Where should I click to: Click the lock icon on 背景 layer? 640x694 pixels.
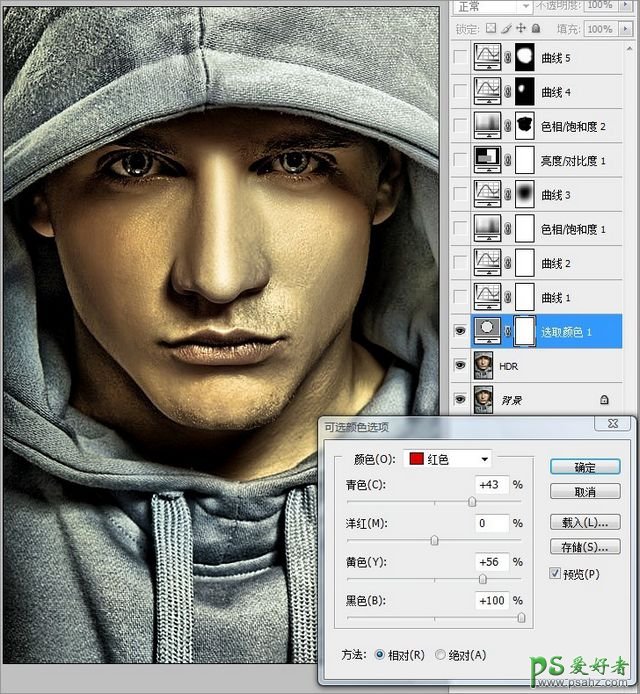click(x=604, y=399)
